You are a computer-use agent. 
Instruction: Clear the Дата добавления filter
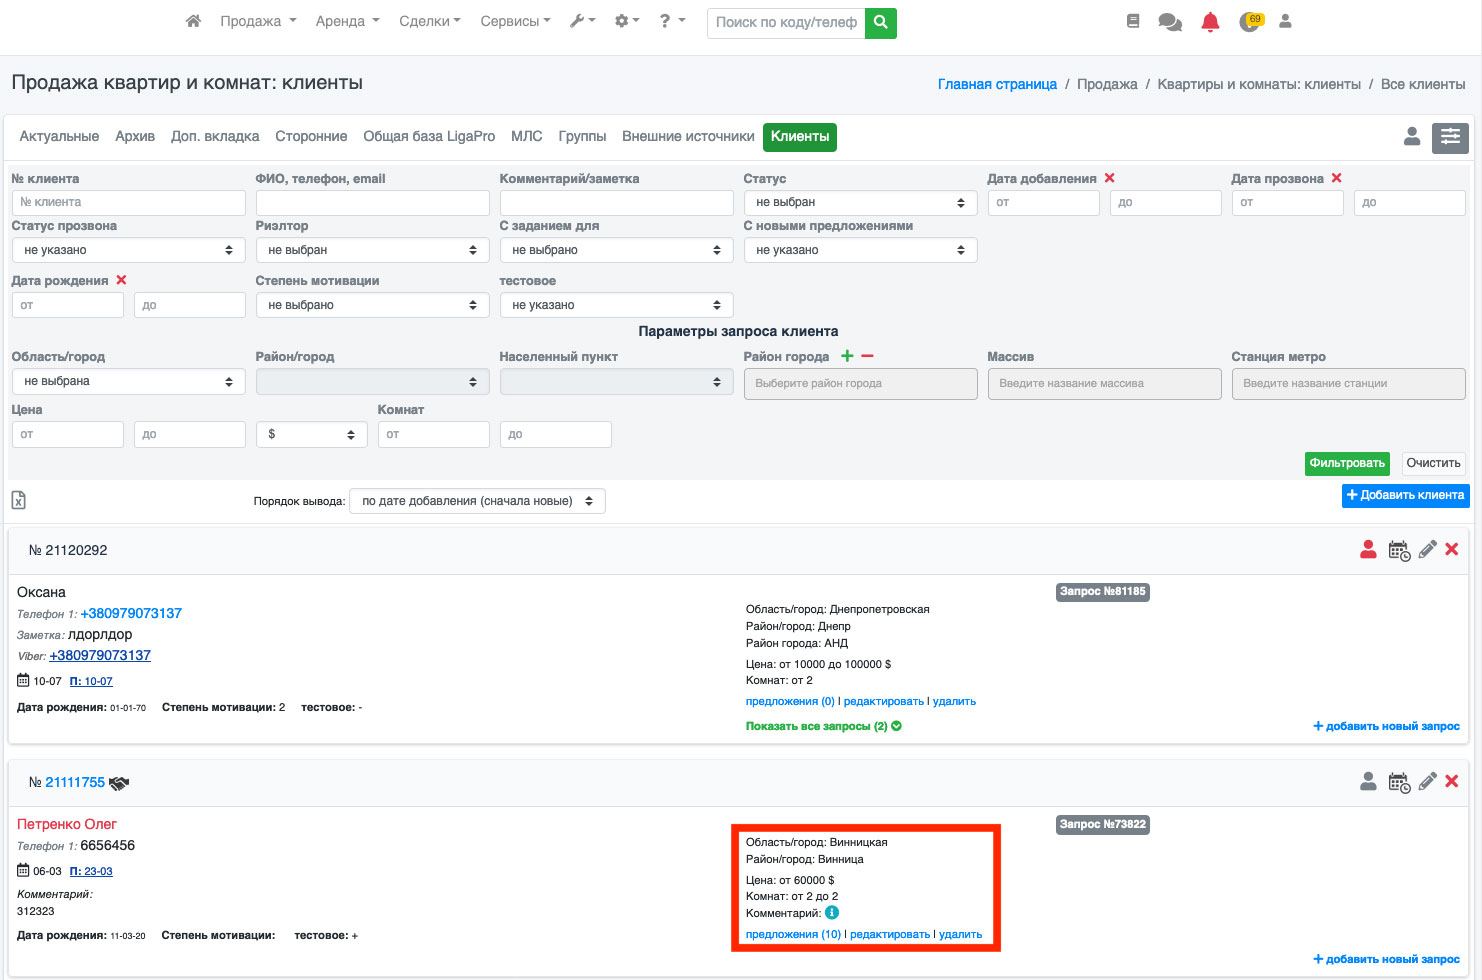tap(1109, 178)
